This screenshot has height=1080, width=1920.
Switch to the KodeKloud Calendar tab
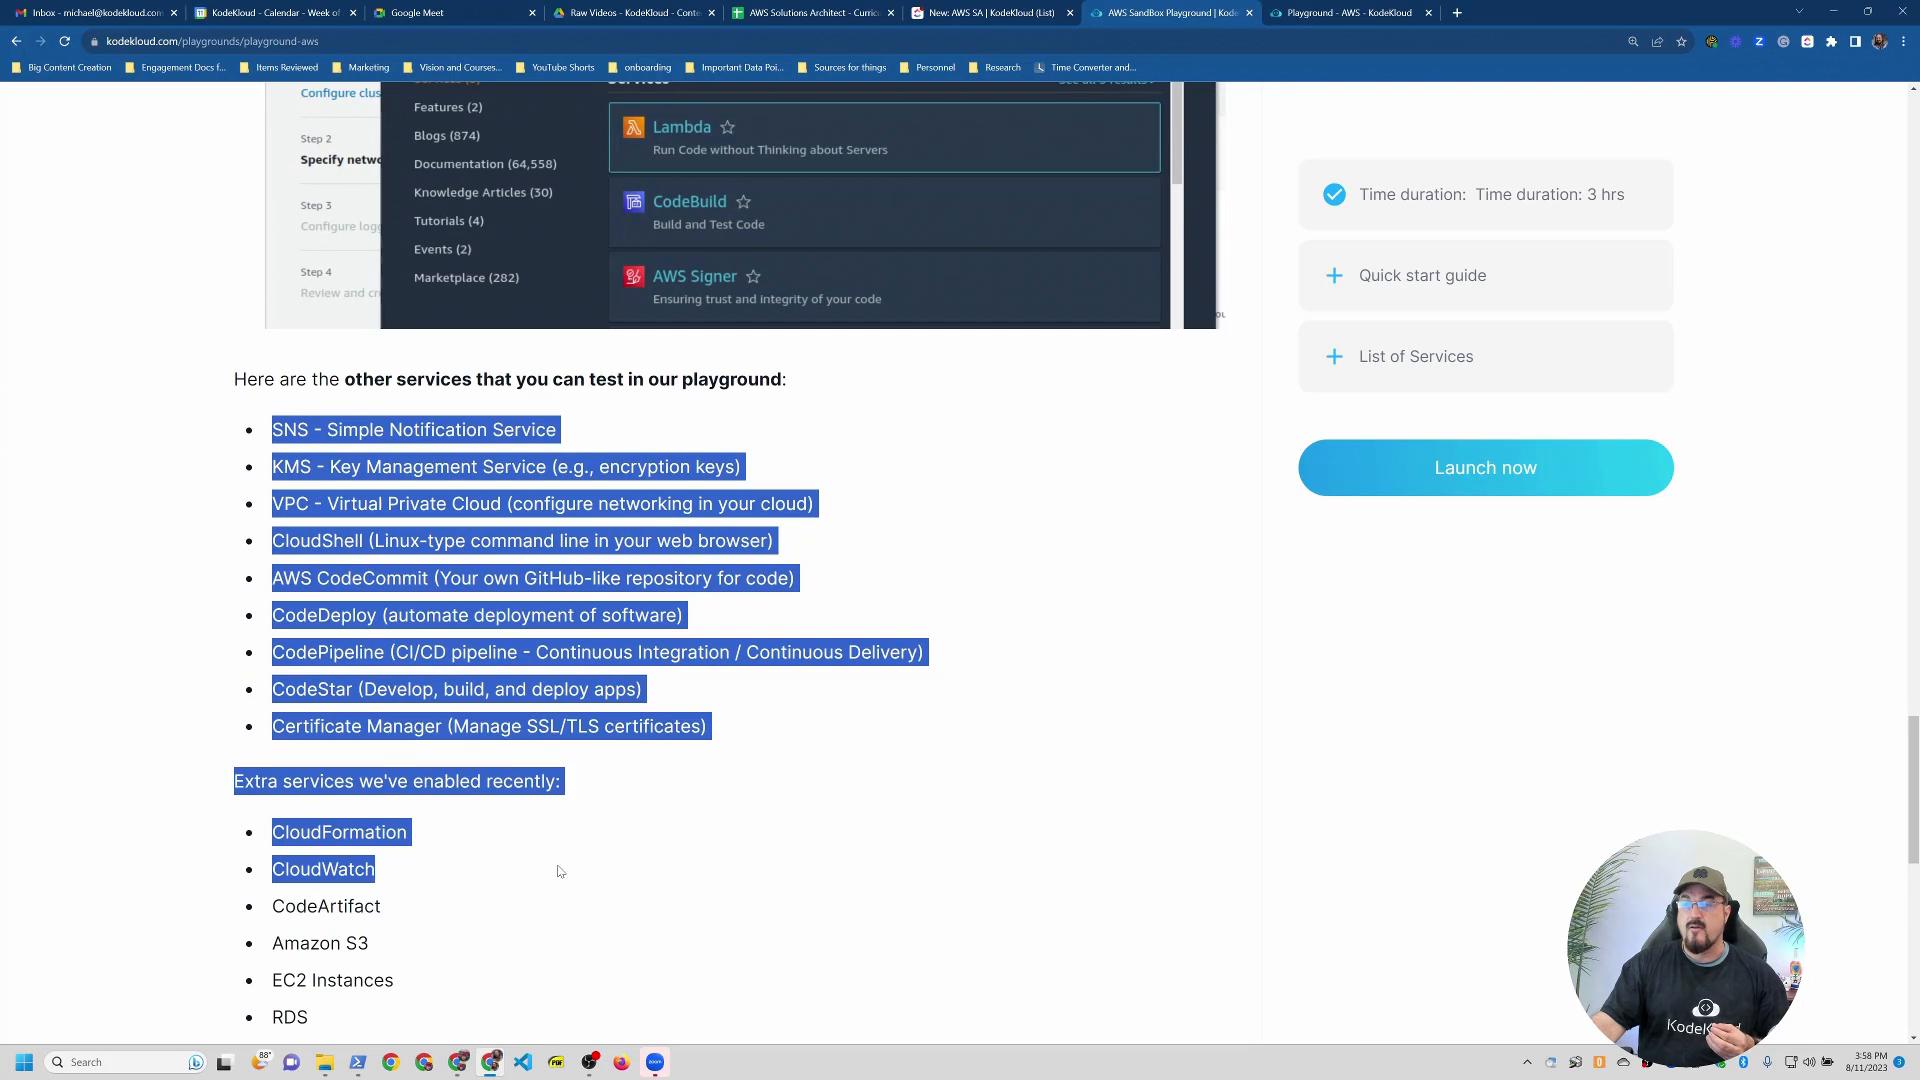click(275, 13)
